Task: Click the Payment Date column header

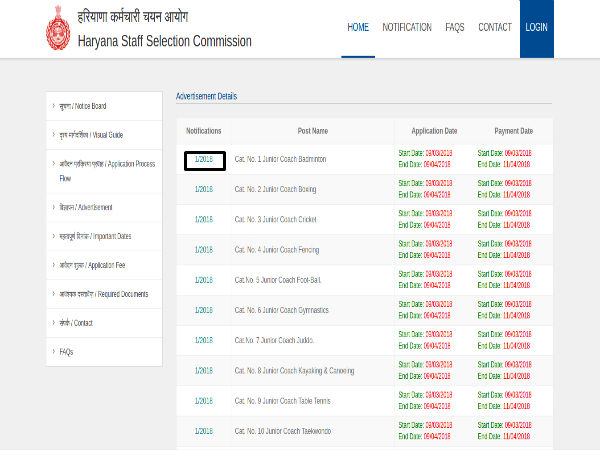Action: tap(514, 131)
